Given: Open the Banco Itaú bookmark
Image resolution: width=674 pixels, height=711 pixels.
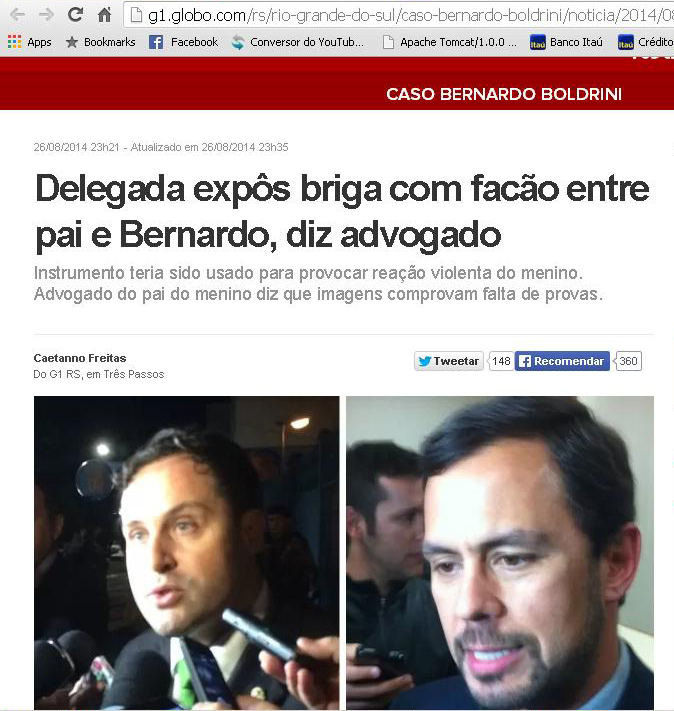Looking at the screenshot, I should 566,42.
